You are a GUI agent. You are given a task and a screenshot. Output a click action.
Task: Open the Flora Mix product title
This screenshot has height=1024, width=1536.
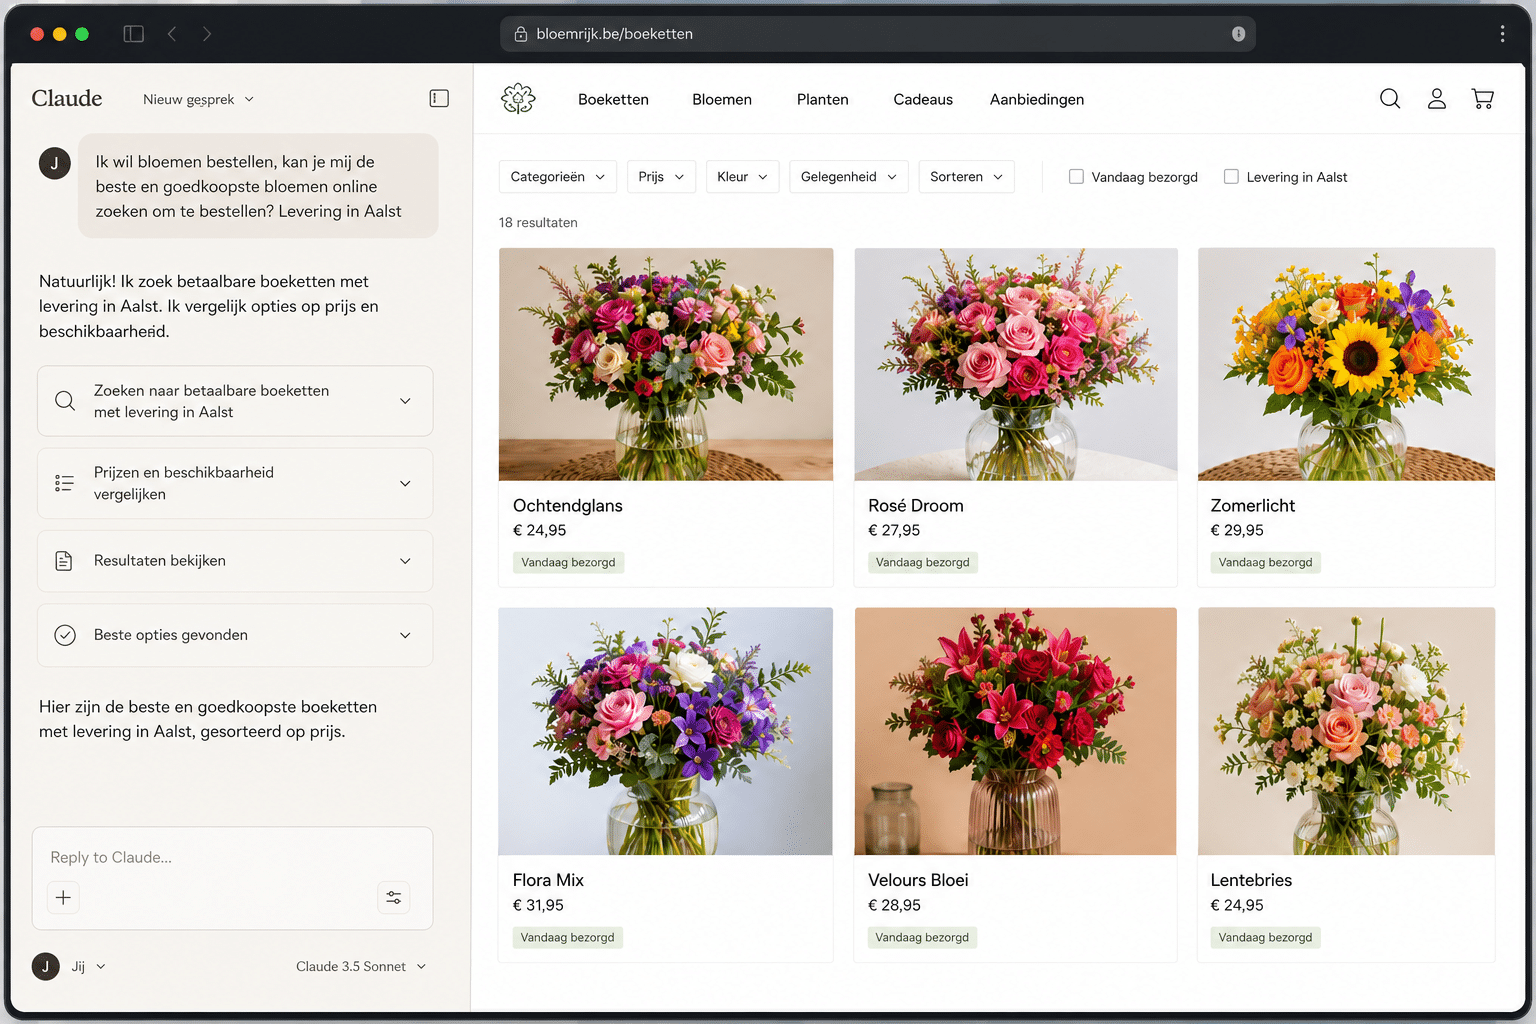(x=548, y=880)
